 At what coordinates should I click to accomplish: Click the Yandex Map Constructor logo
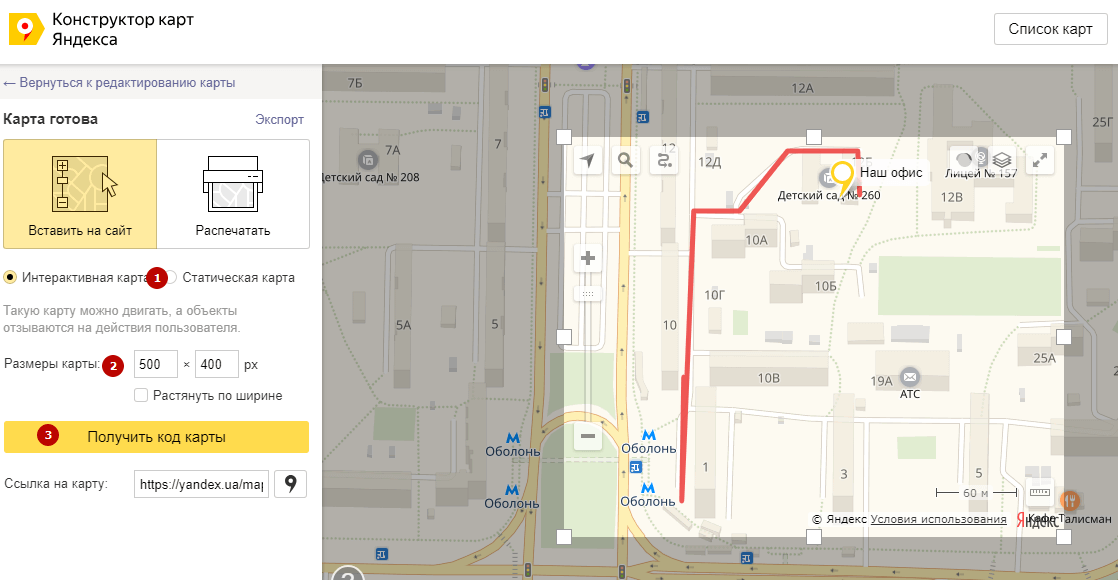[26, 29]
